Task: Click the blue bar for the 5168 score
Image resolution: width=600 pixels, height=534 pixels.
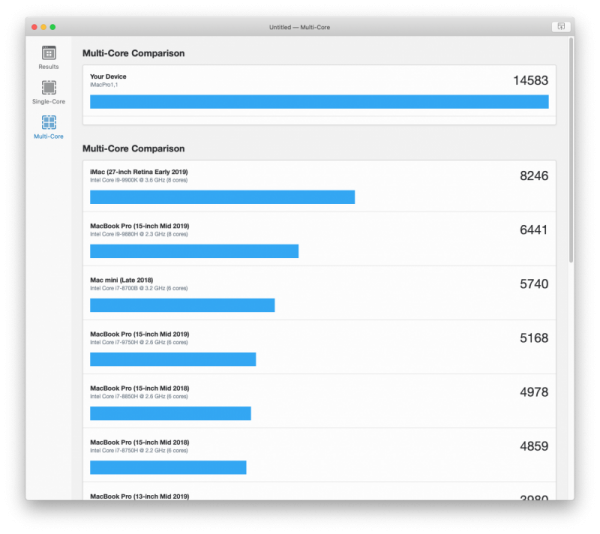Action: click(173, 359)
